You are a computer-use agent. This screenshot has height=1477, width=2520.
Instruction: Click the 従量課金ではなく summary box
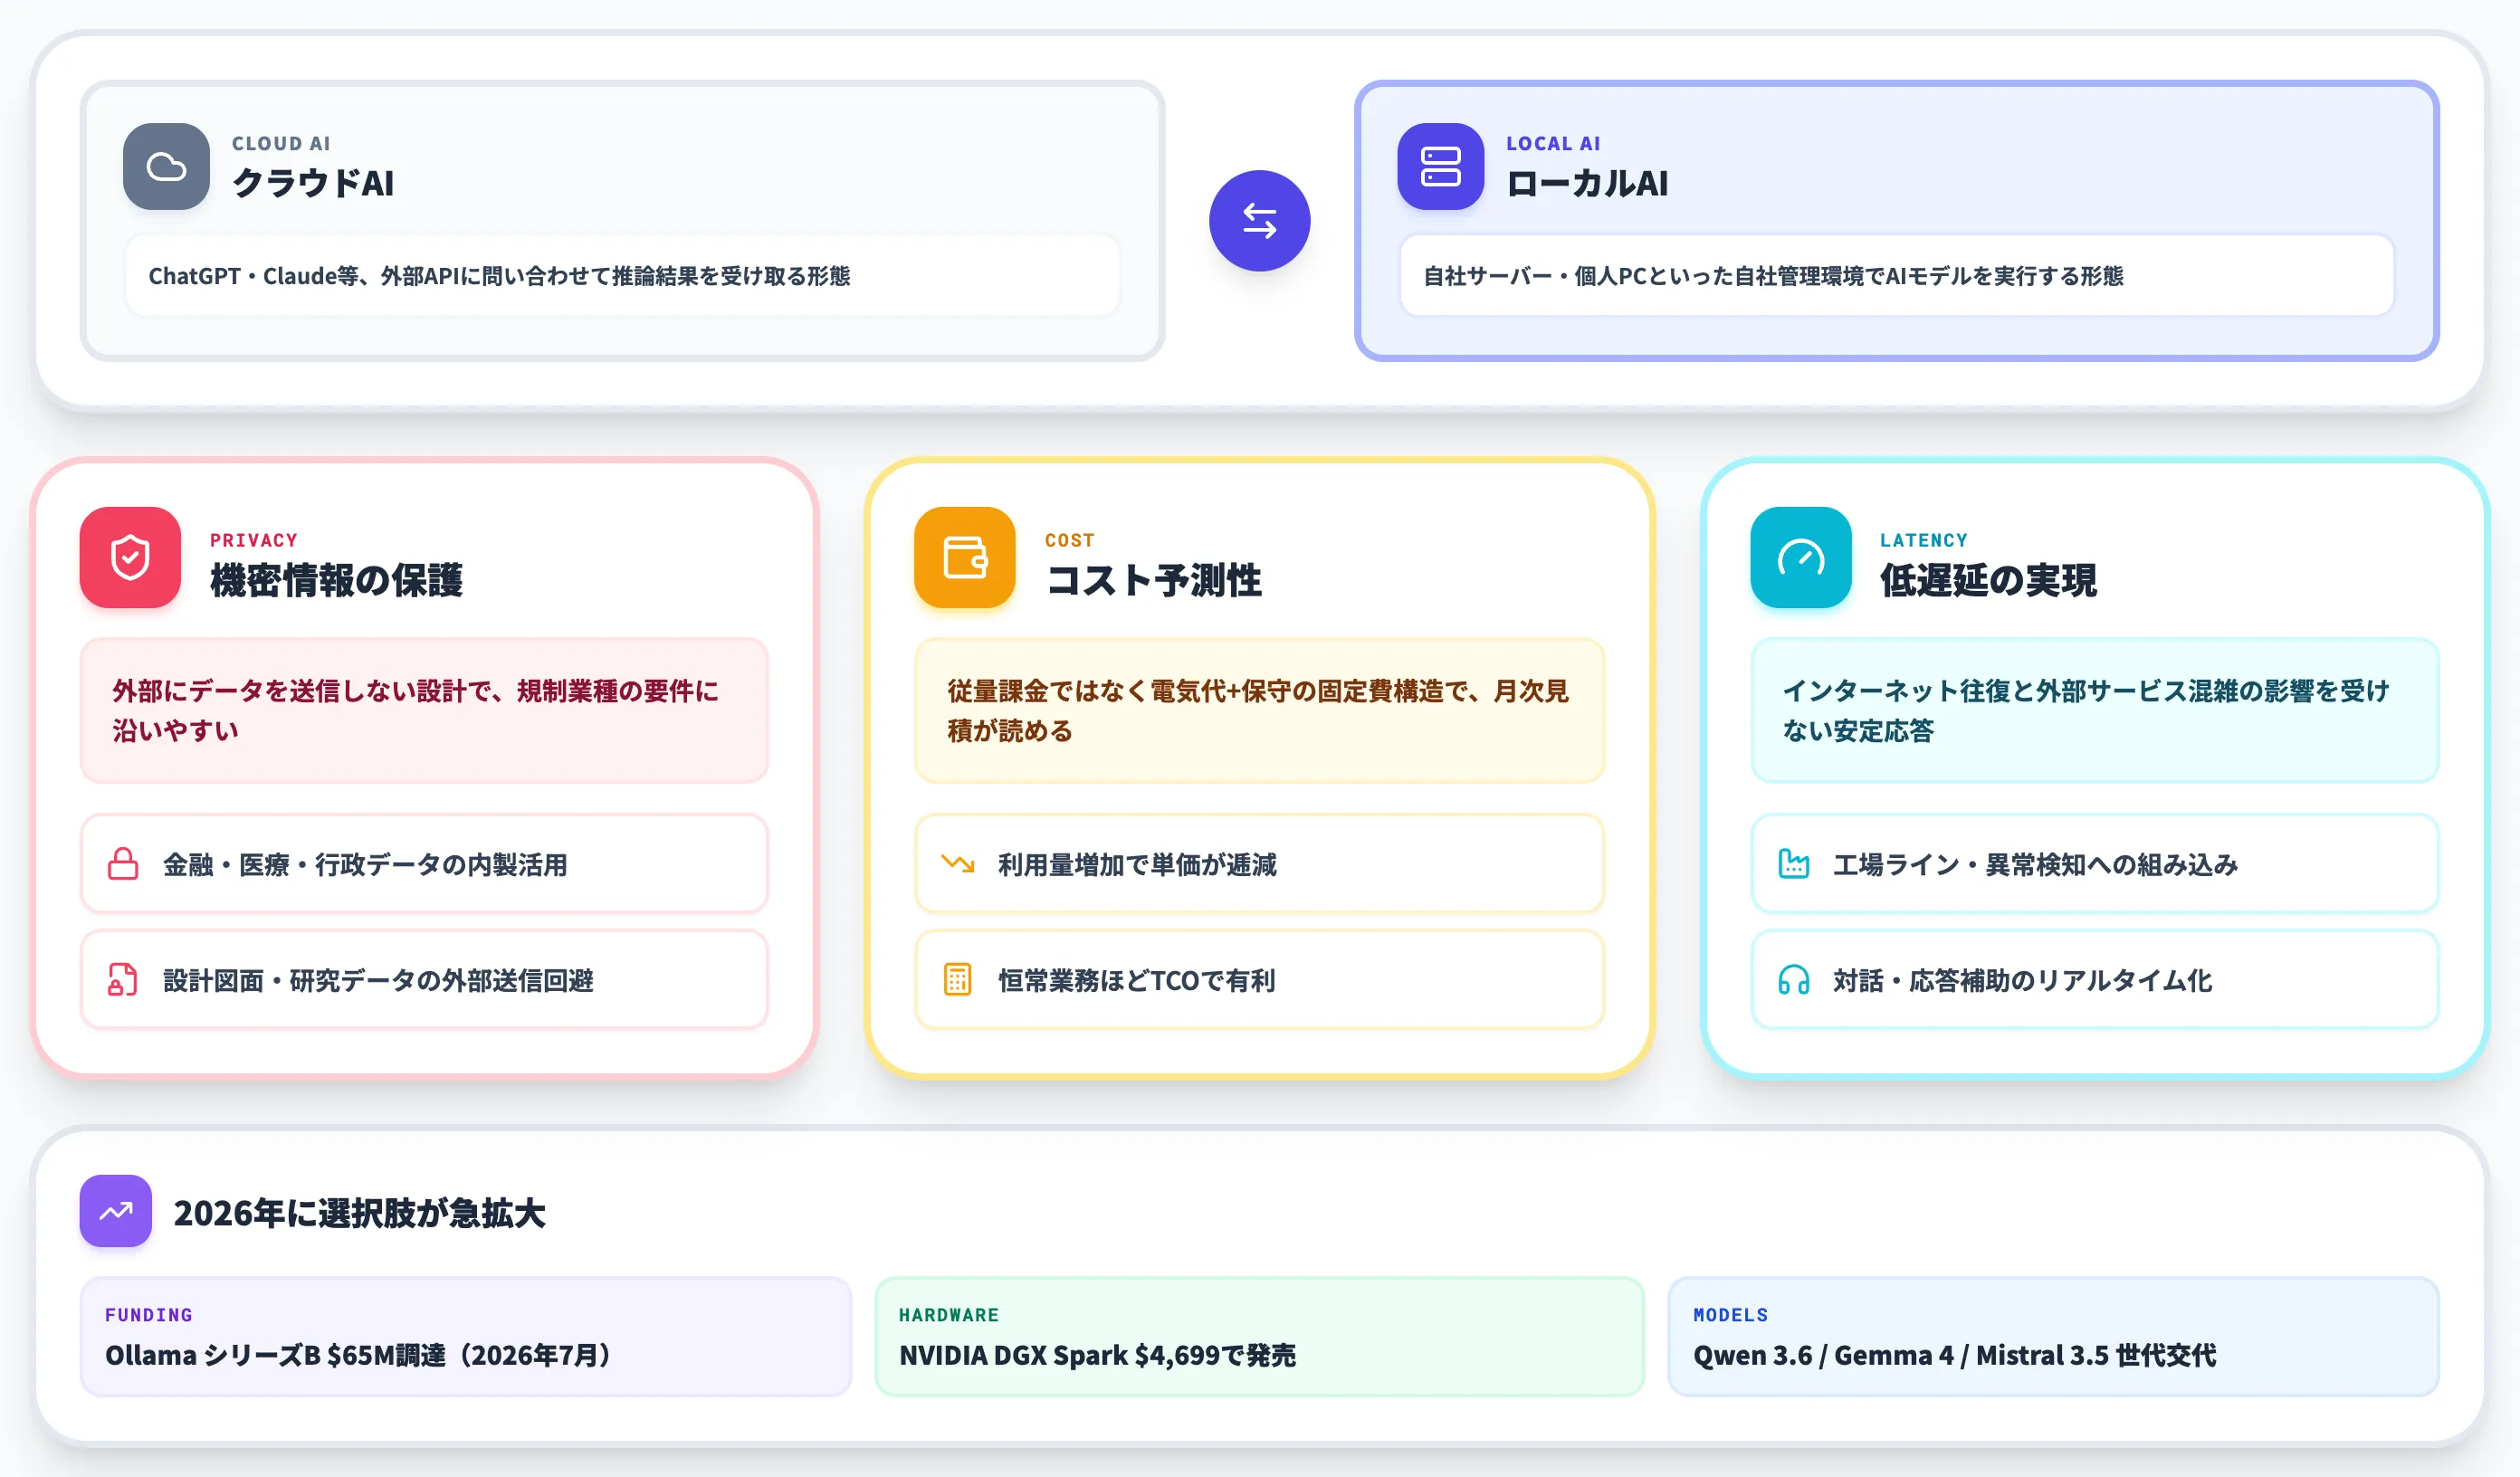point(1259,710)
